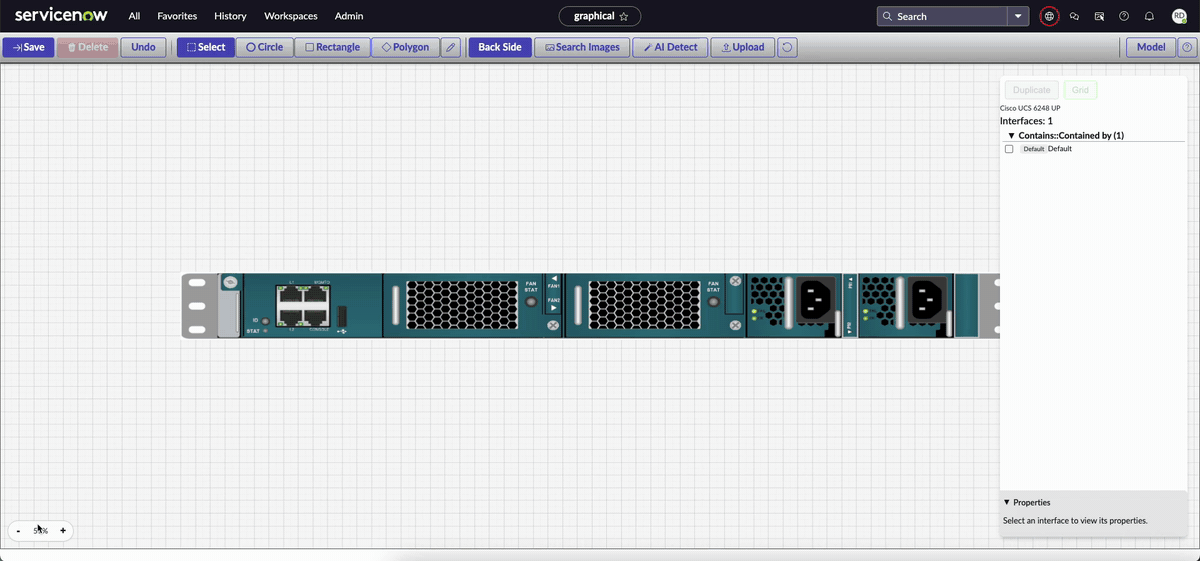Click the global Search field
This screenshot has height=561, width=1200.
click(942, 16)
